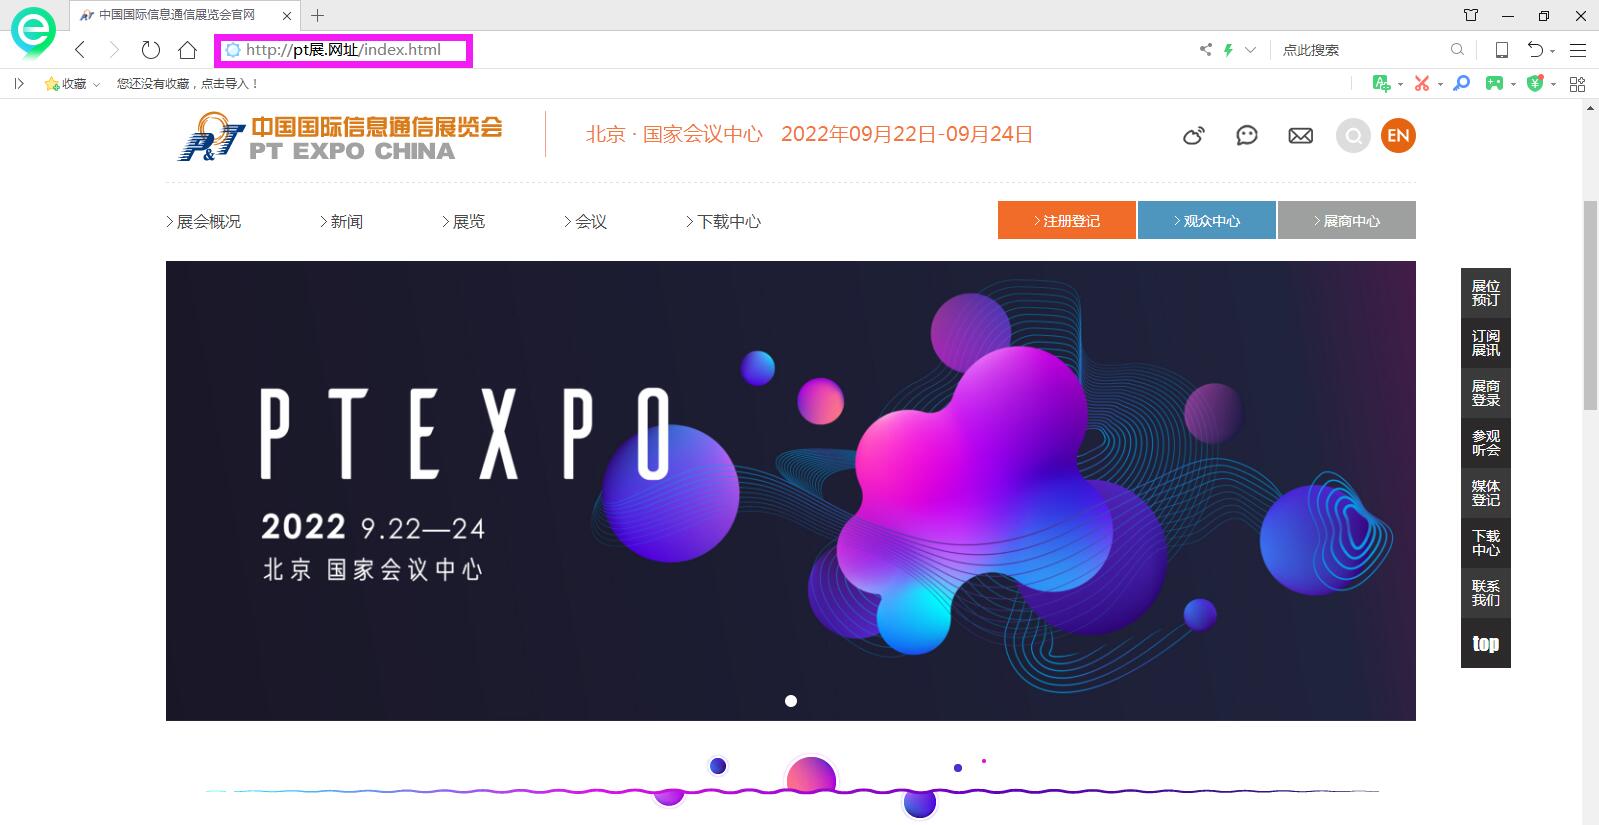This screenshot has height=825, width=1599.
Task: Click the share icon in address bar
Action: [1205, 50]
